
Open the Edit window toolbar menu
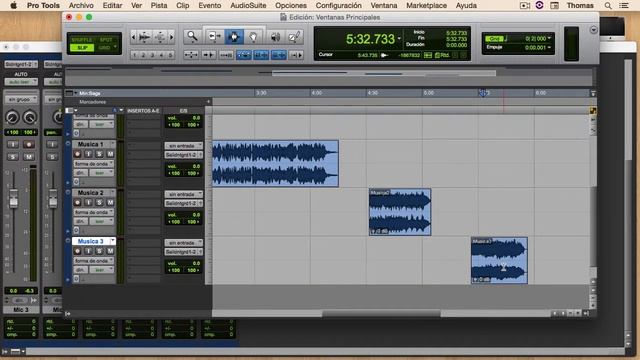[593, 30]
